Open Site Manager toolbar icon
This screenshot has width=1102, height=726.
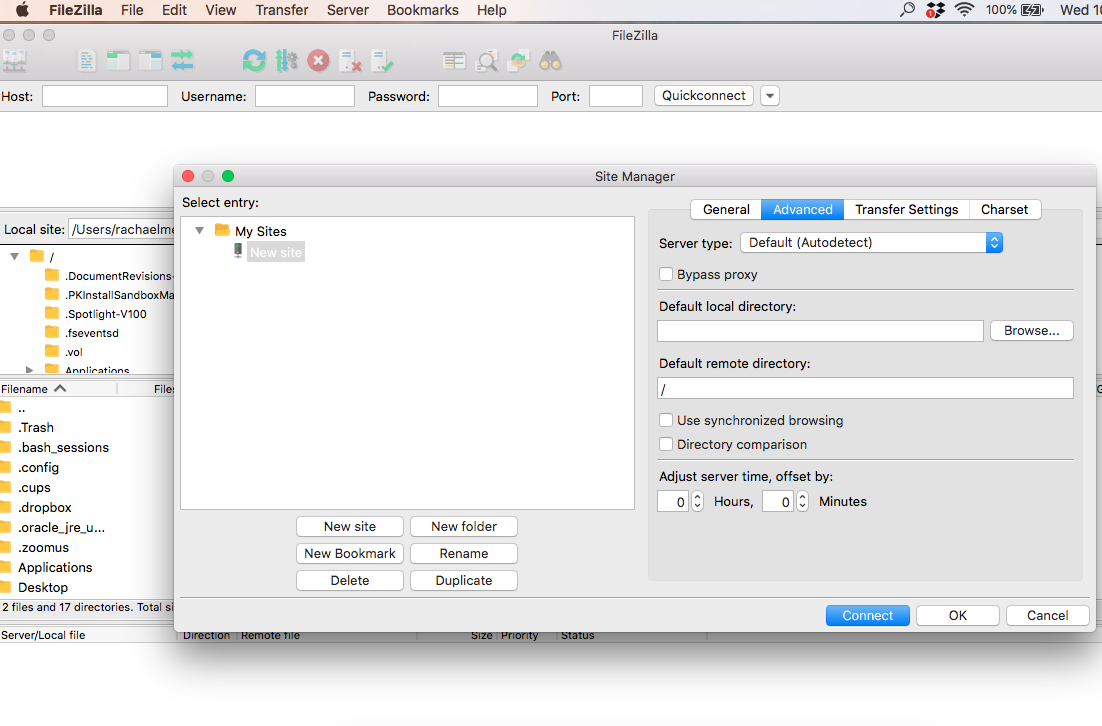14,61
